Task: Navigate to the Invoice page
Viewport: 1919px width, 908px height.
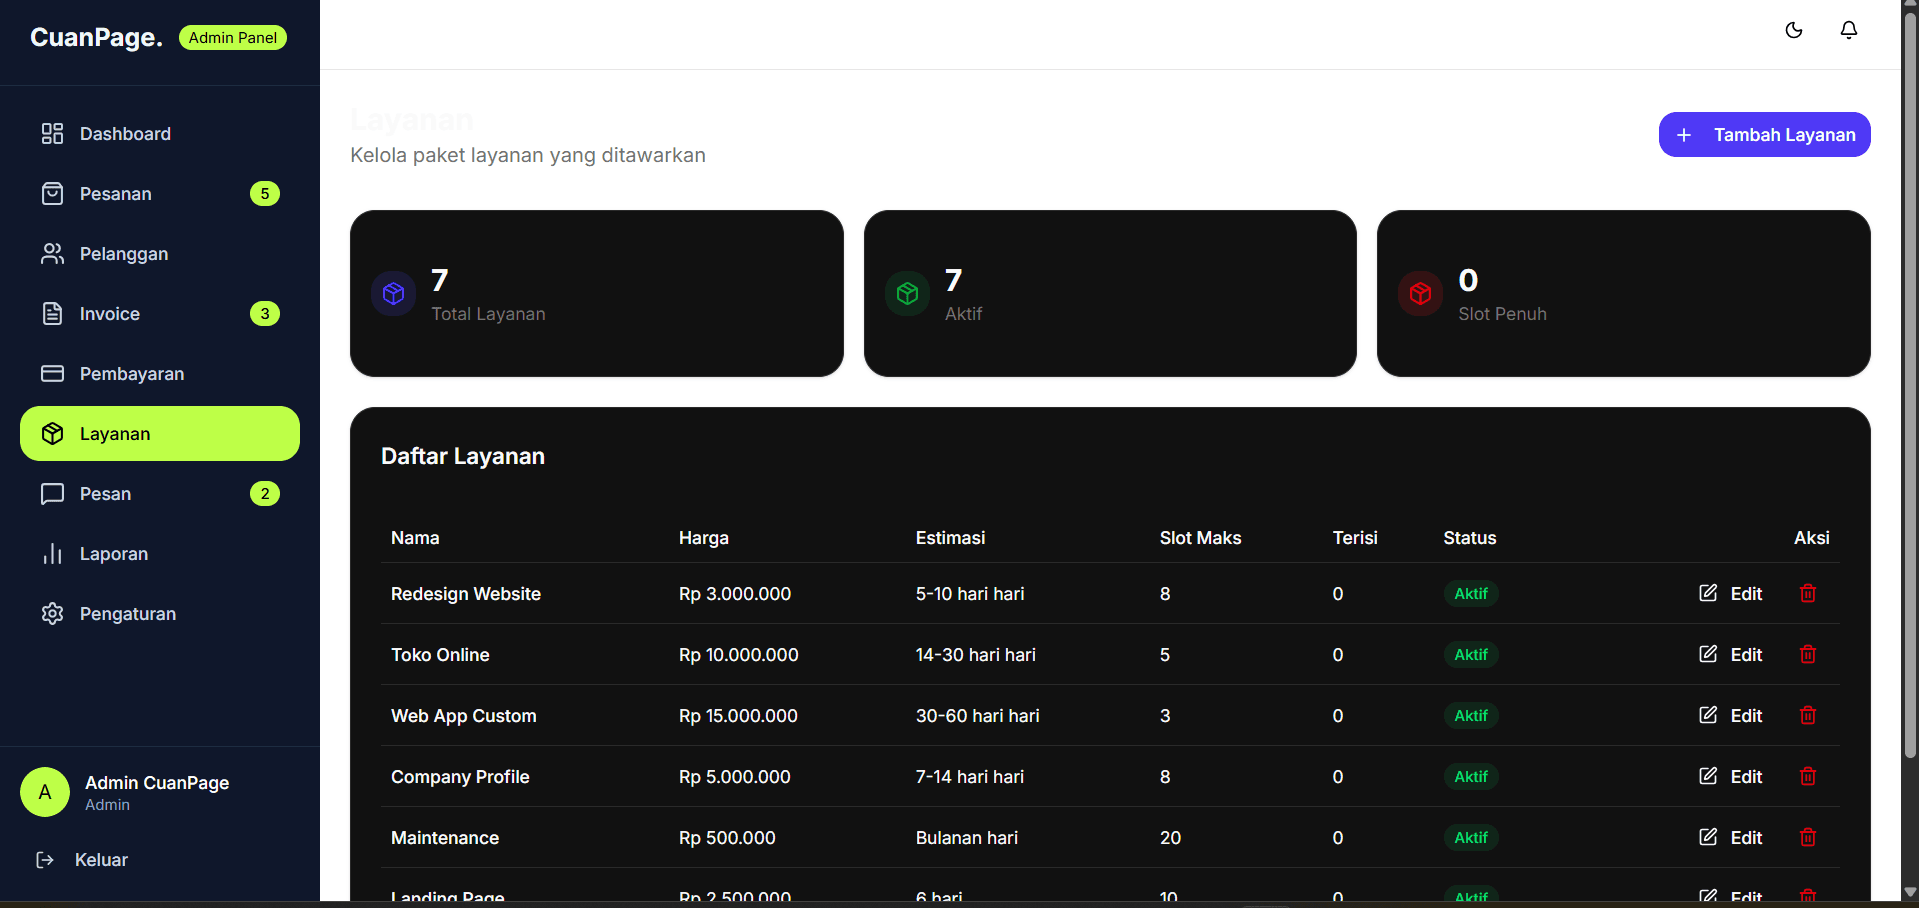Action: 110,314
